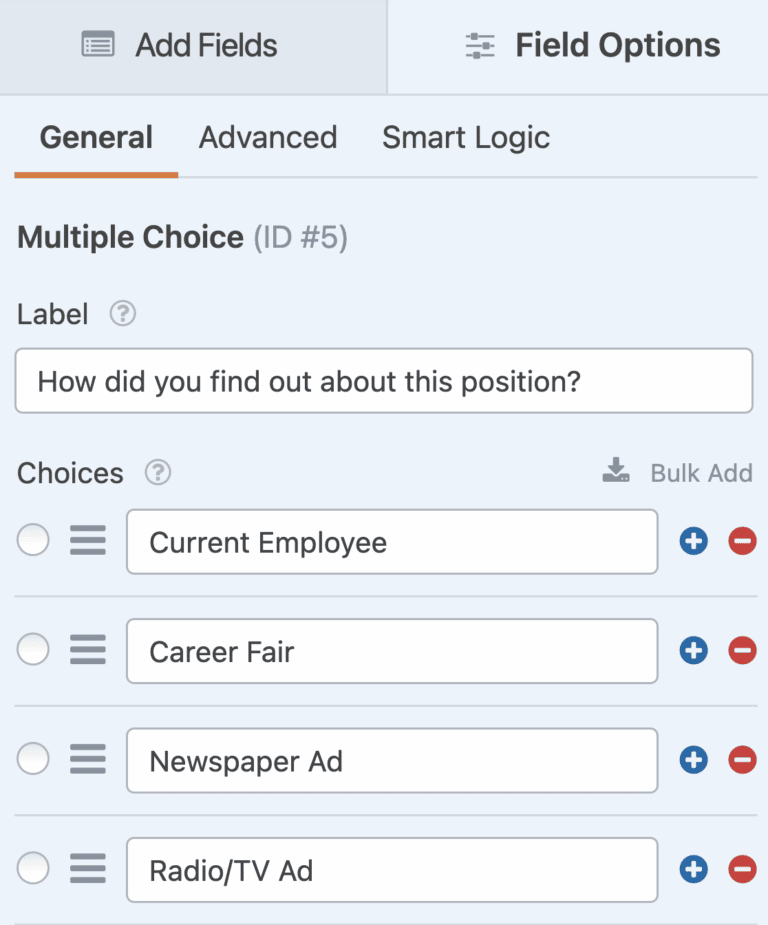
Task: Remove the Career Fair choice
Action: (742, 650)
